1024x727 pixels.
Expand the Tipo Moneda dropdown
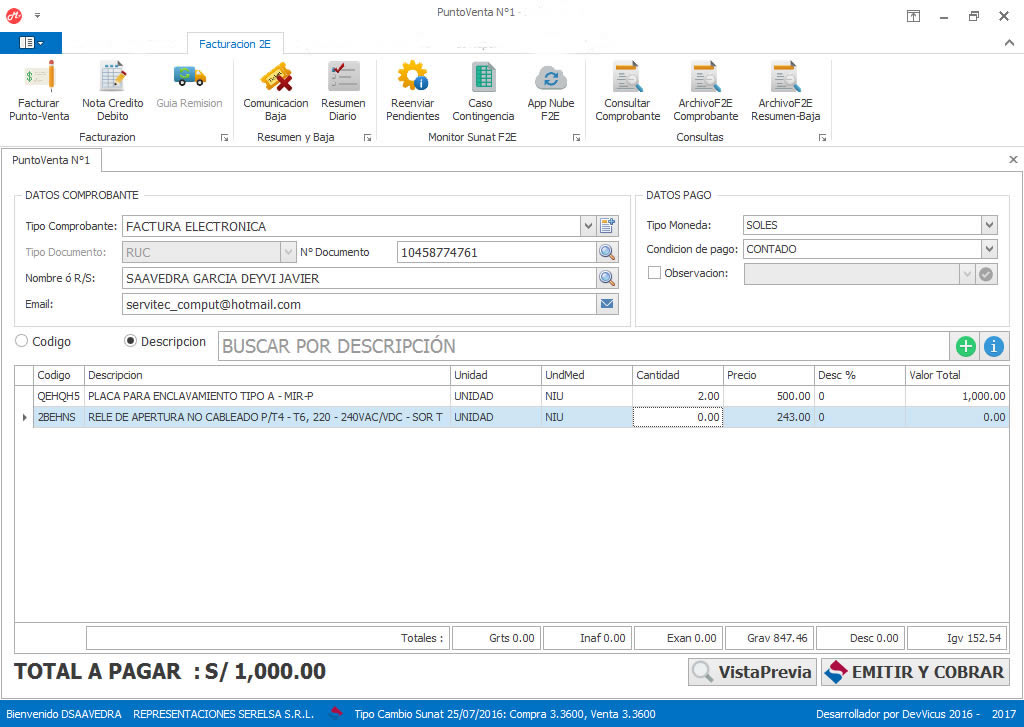(x=989, y=225)
